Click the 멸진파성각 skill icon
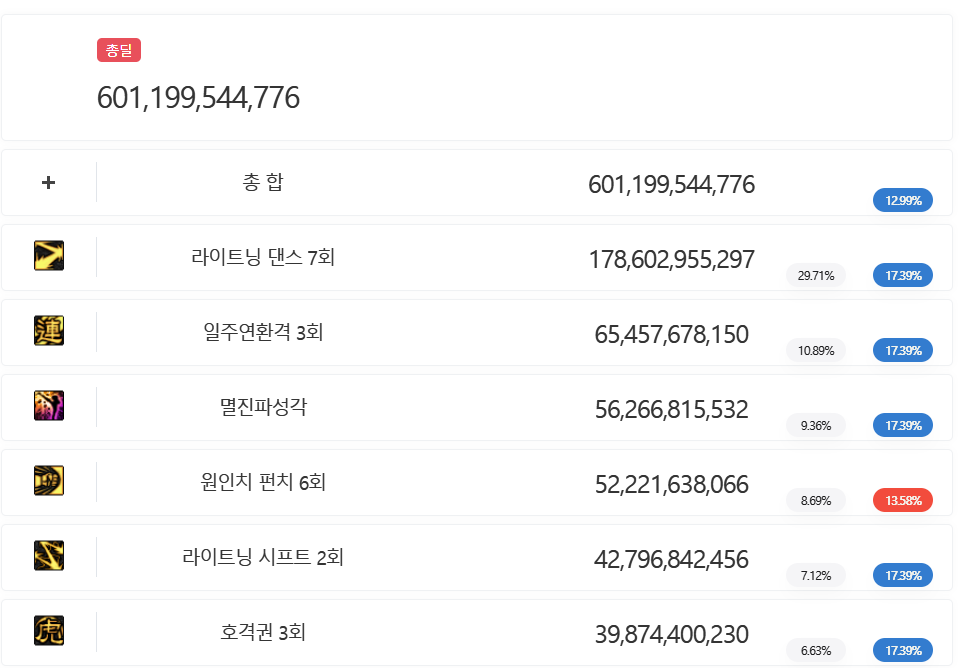This screenshot has height=668, width=960. pos(49,406)
